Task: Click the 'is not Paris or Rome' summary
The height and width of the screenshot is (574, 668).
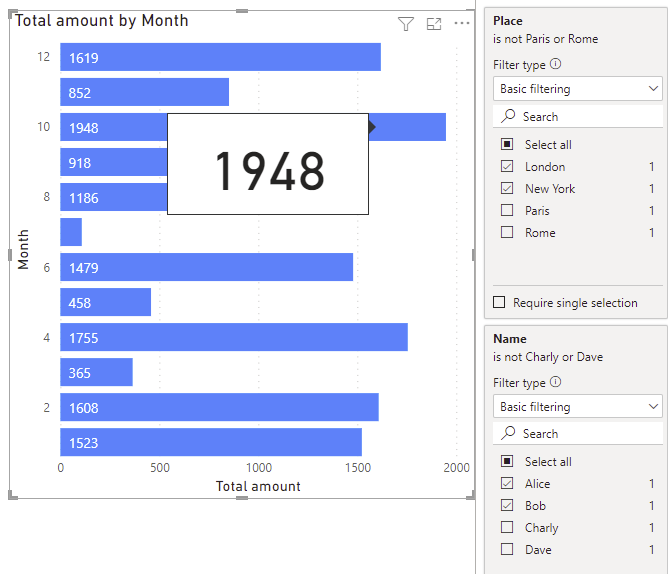Action: [546, 39]
